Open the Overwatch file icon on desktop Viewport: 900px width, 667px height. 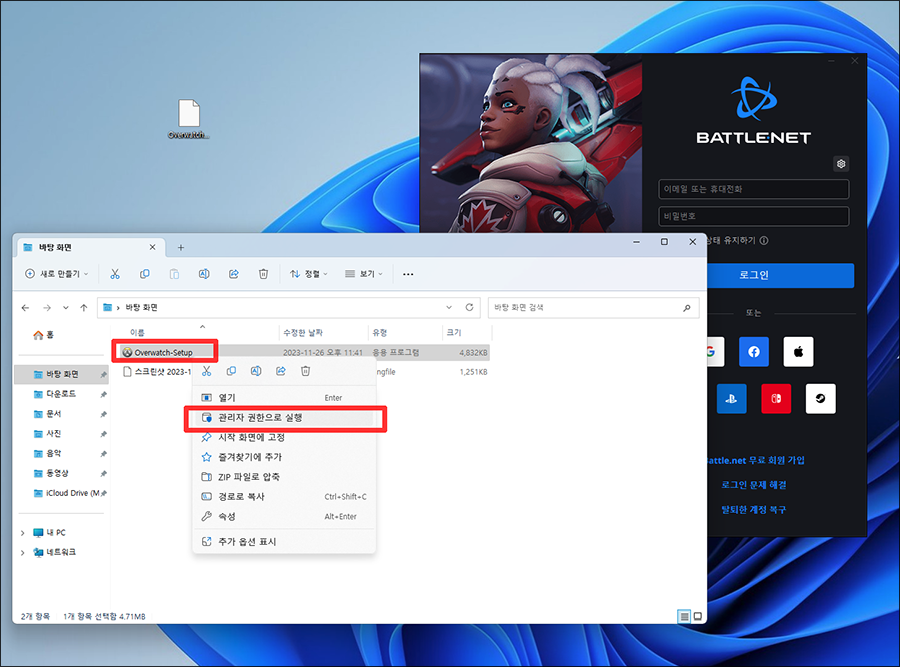click(189, 119)
